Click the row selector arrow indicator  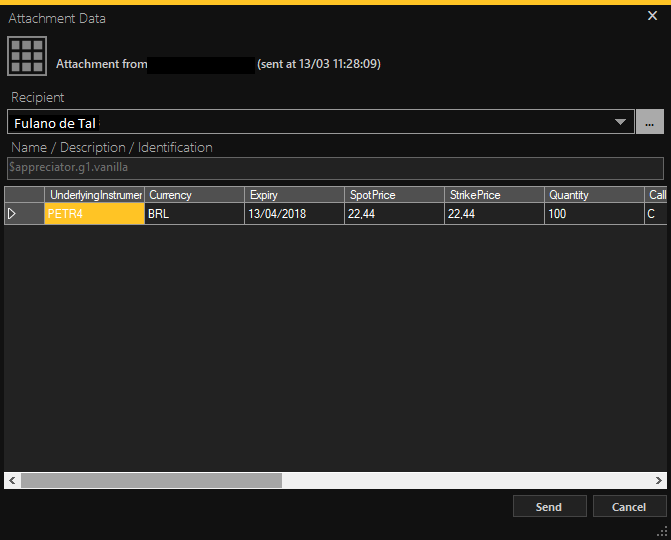pos(13,214)
